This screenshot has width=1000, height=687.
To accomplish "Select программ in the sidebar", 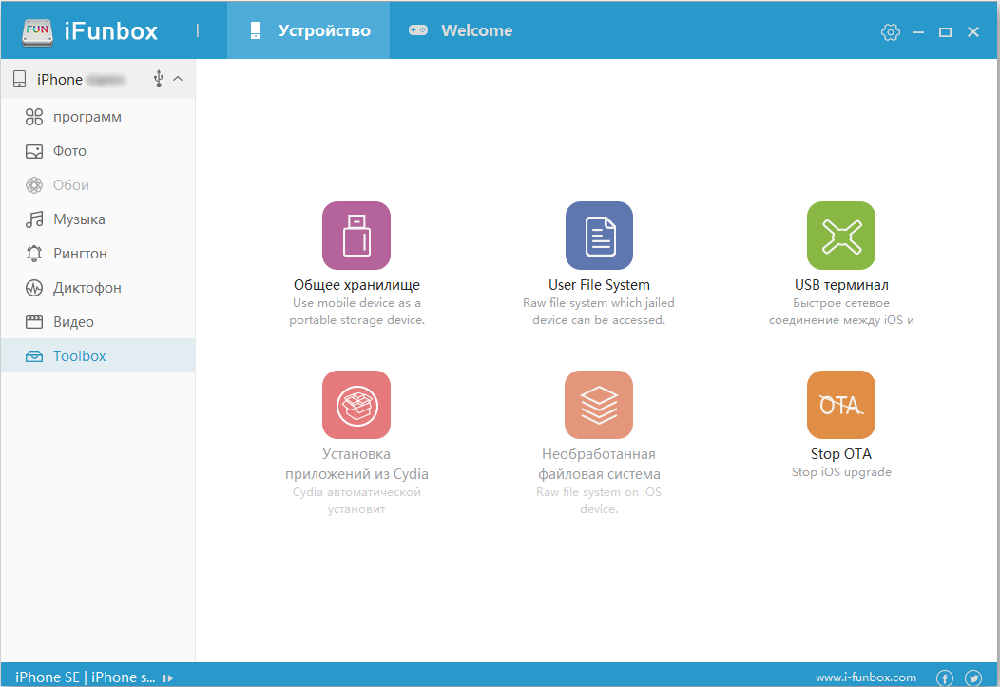I will click(87, 117).
